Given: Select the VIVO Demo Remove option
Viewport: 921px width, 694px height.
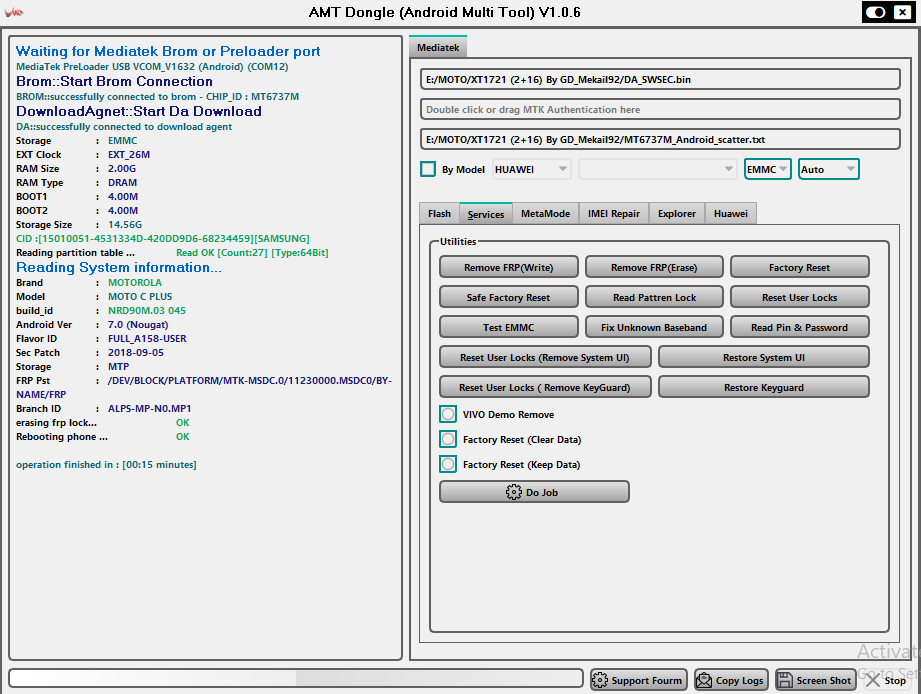Looking at the screenshot, I should [x=448, y=414].
